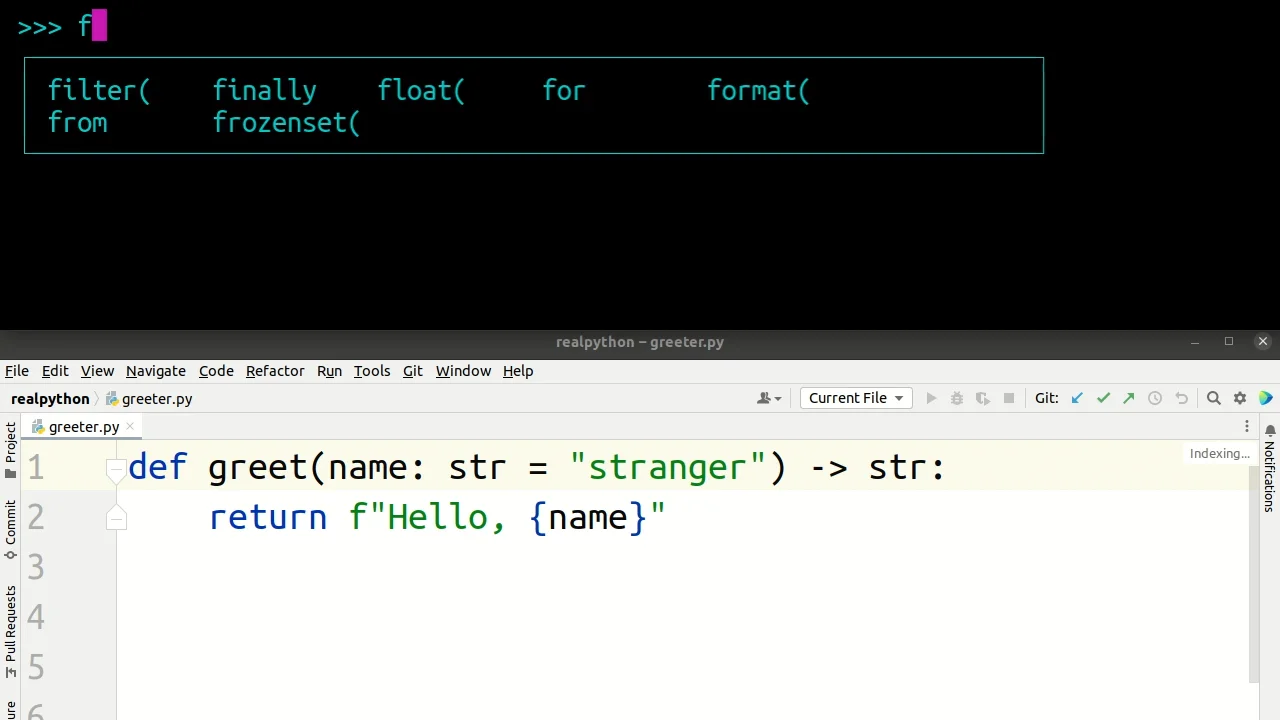Collapse the greet function fold marker on line 1
Viewport: 1280px width, 720px height.
[x=116, y=468]
